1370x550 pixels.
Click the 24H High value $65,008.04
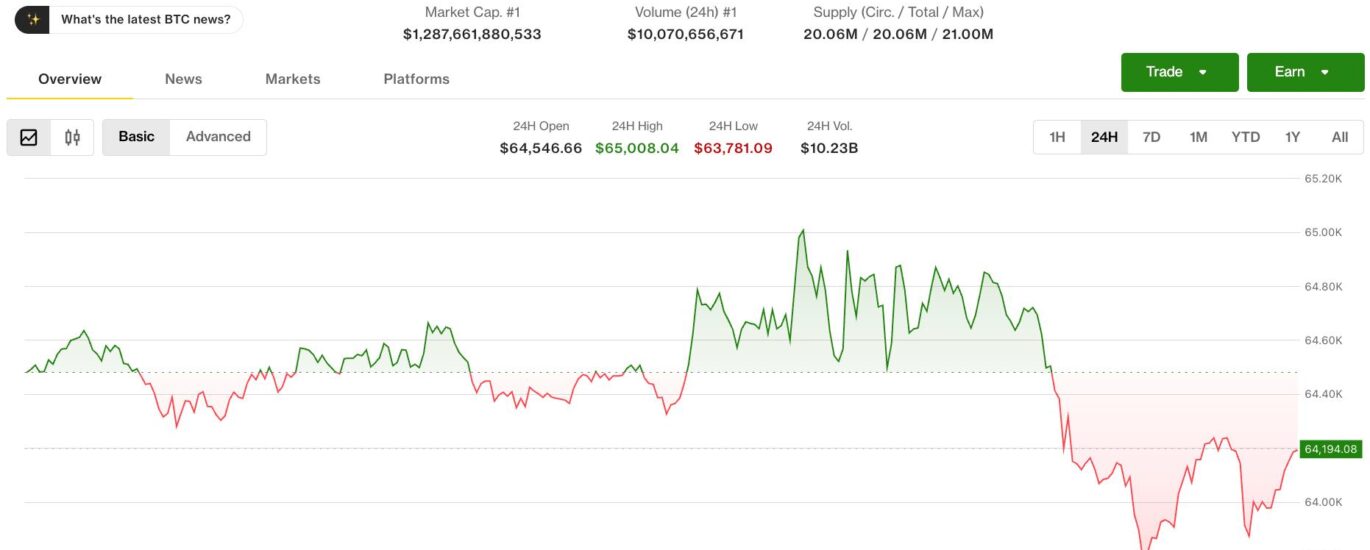tap(637, 148)
